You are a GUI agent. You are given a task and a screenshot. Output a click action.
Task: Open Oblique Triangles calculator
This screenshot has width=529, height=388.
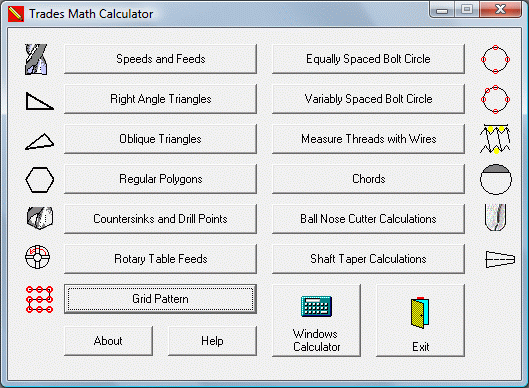(x=161, y=139)
